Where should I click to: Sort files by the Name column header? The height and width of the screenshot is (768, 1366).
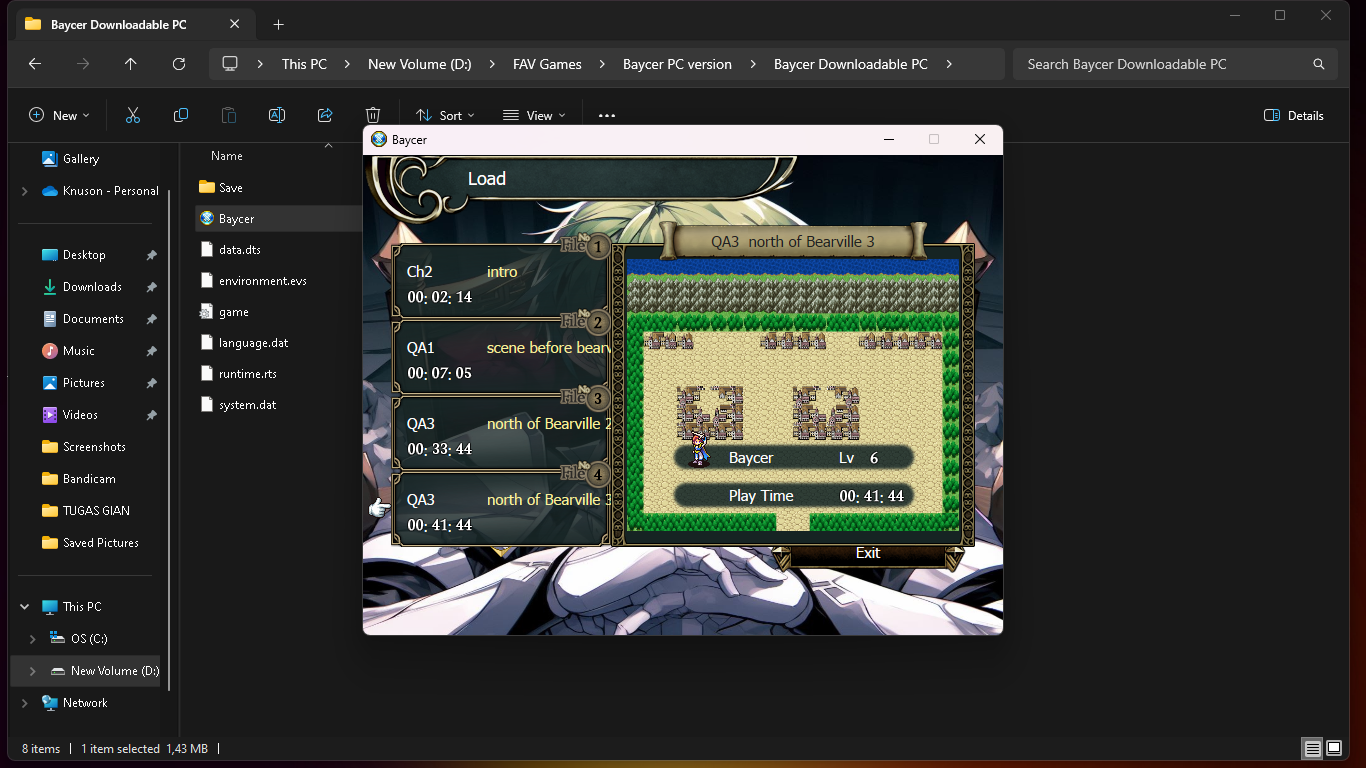[x=227, y=155]
